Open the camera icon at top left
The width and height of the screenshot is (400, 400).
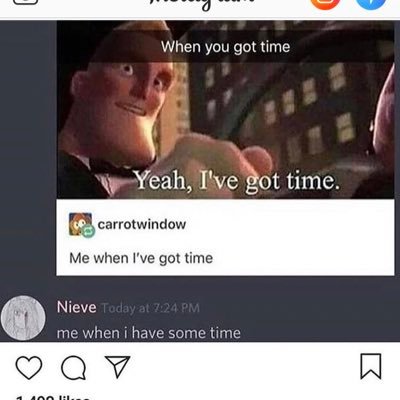pos(25,2)
